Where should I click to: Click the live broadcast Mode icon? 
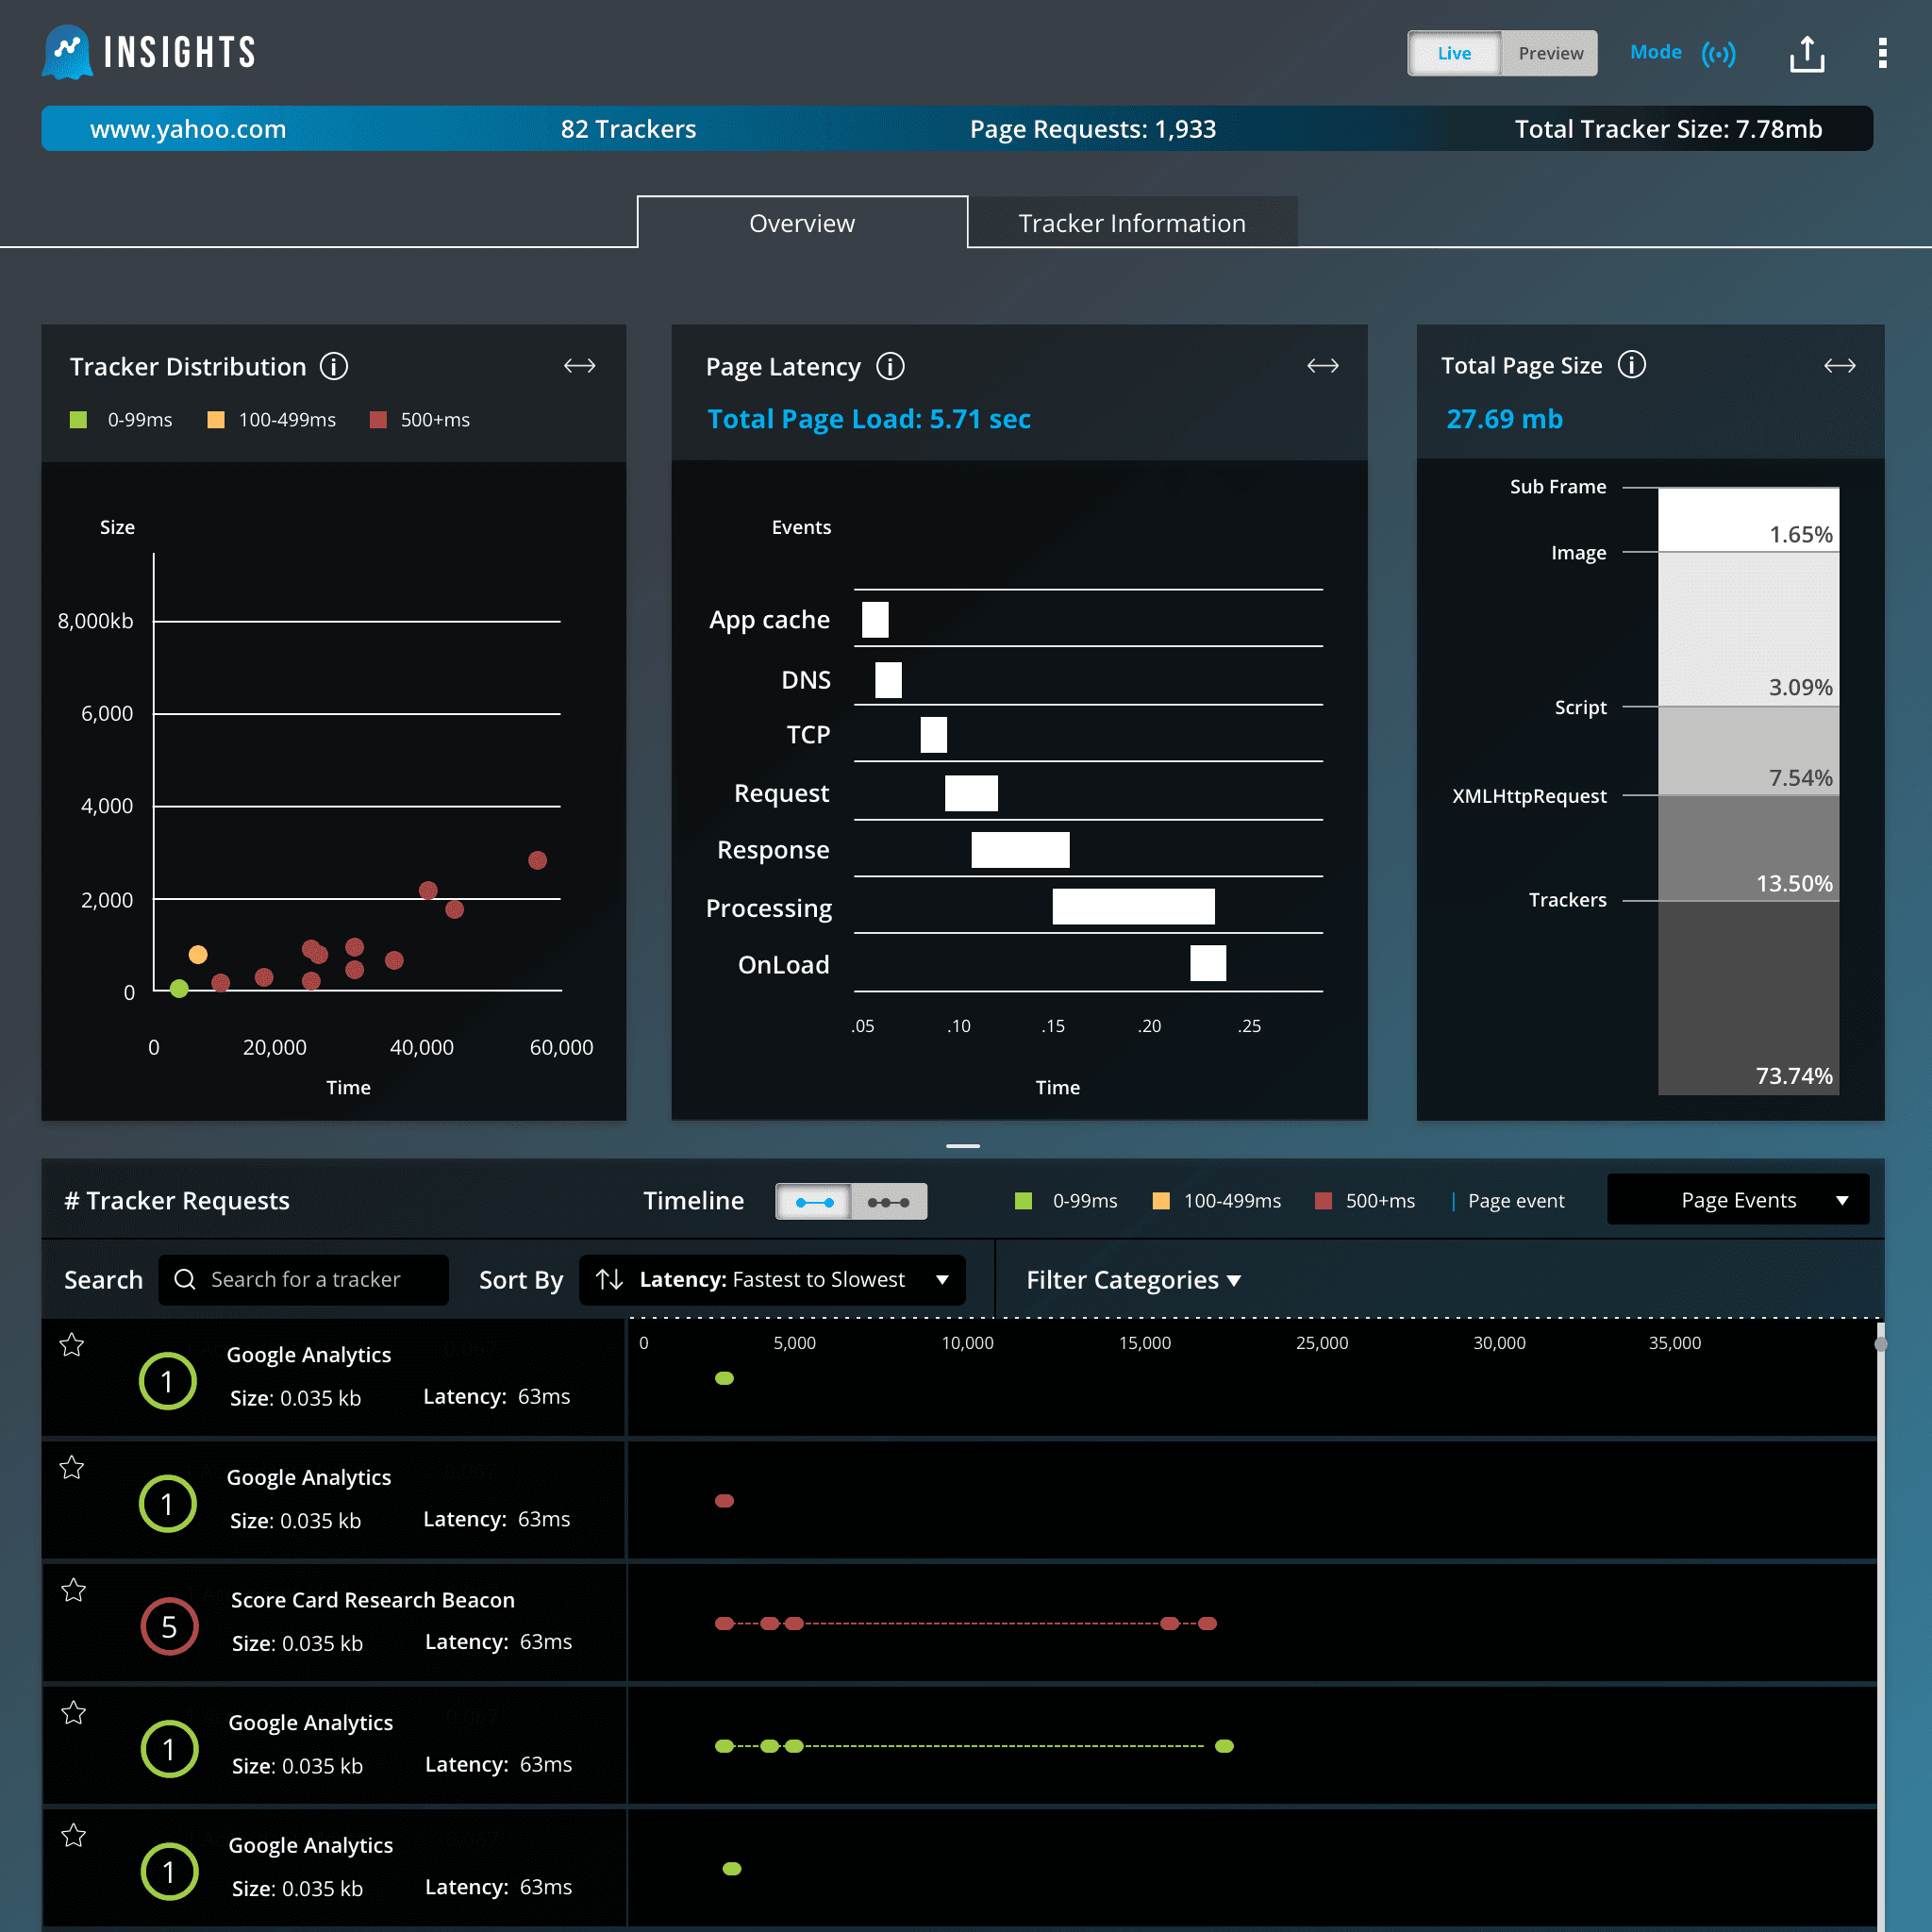click(1720, 53)
